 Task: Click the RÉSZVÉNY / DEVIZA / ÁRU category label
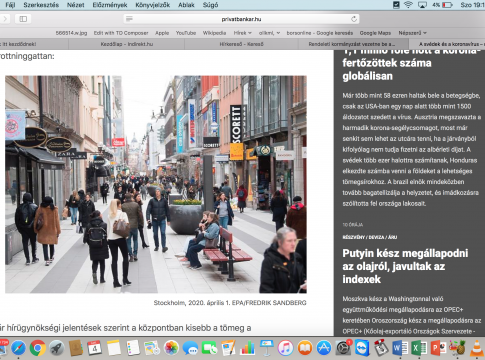click(x=370, y=237)
